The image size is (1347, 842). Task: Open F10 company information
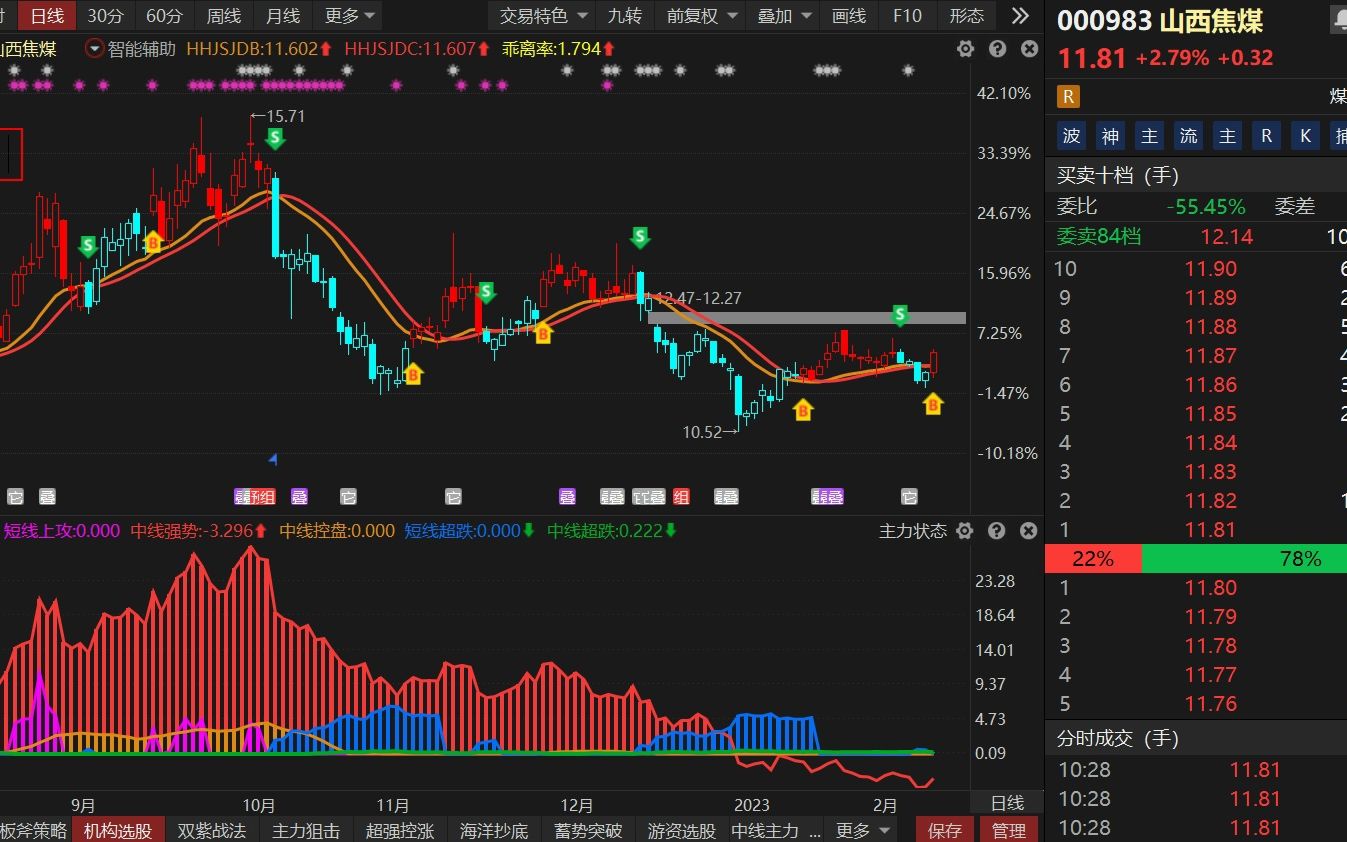tap(908, 15)
